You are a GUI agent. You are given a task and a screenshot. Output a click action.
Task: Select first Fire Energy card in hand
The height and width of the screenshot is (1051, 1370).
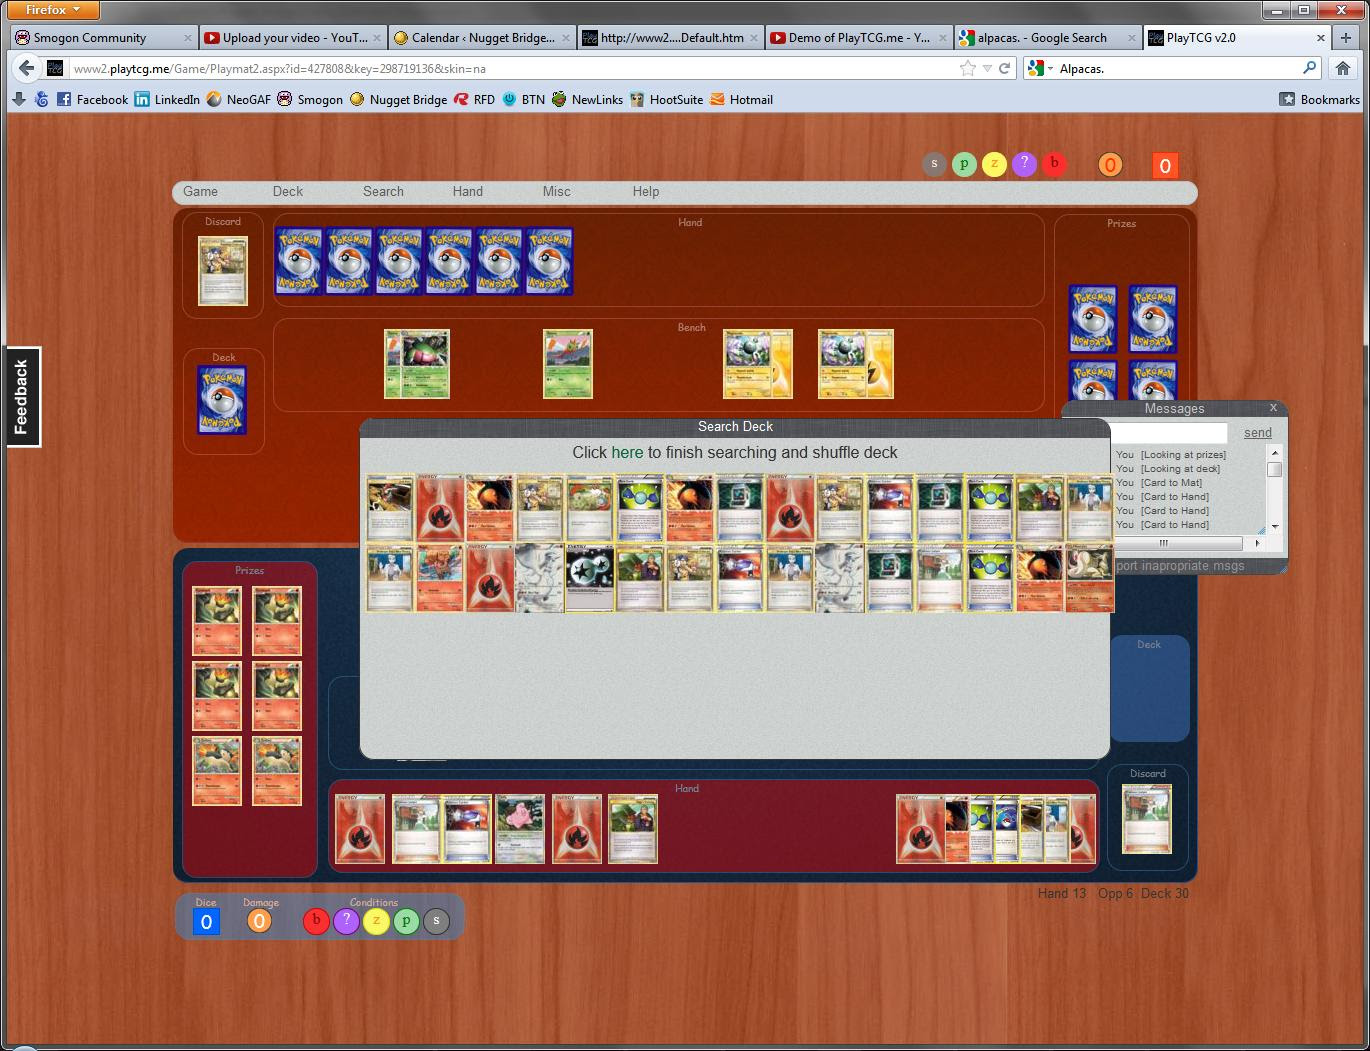360,829
